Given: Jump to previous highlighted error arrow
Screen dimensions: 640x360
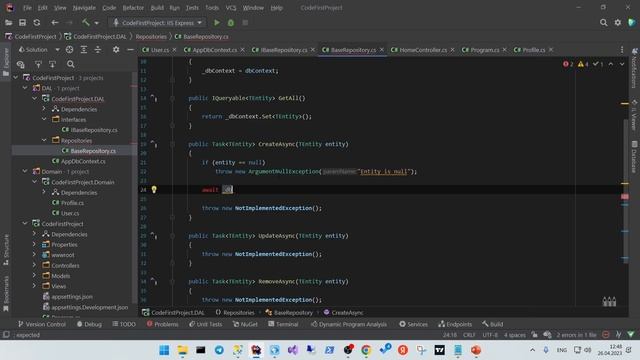Looking at the screenshot, I should pos(611,64).
